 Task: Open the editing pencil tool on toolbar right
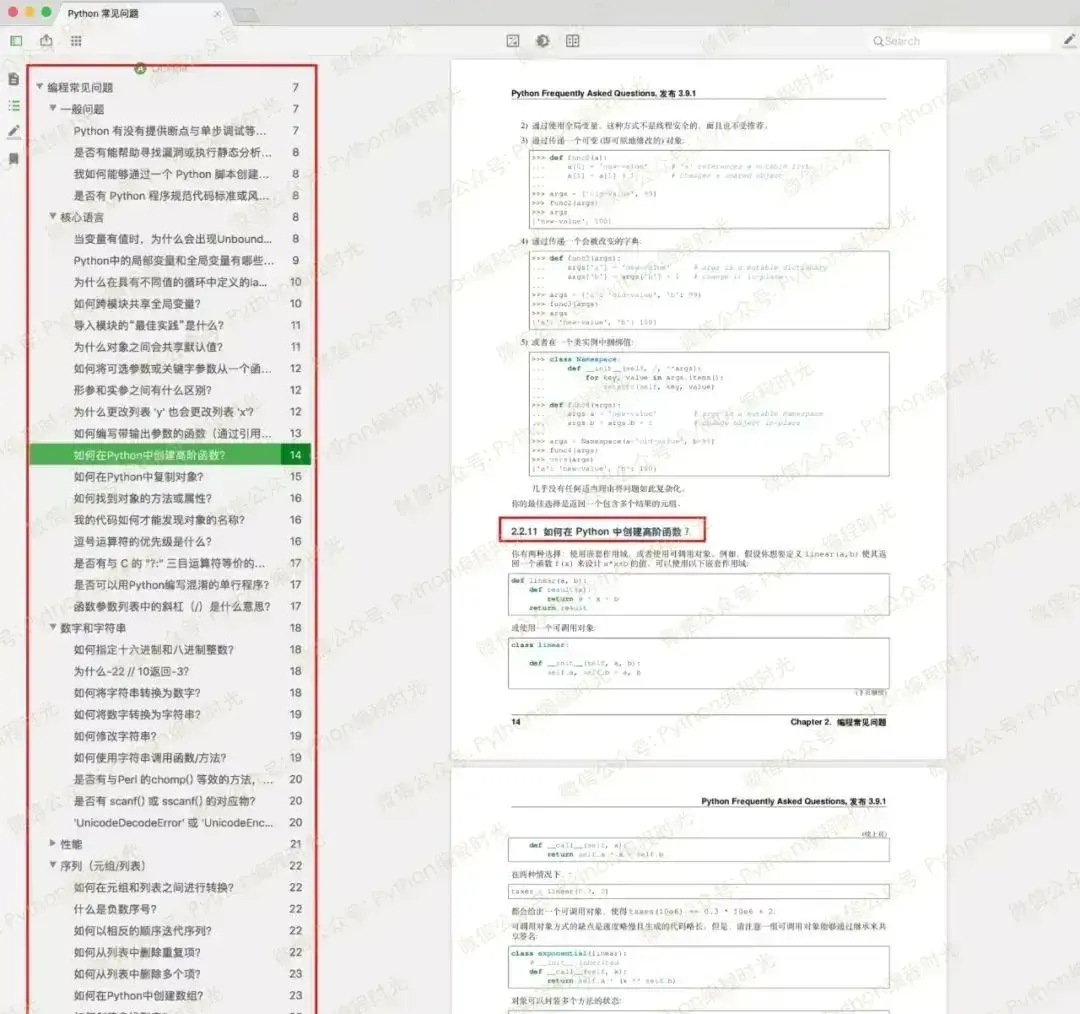1067,41
